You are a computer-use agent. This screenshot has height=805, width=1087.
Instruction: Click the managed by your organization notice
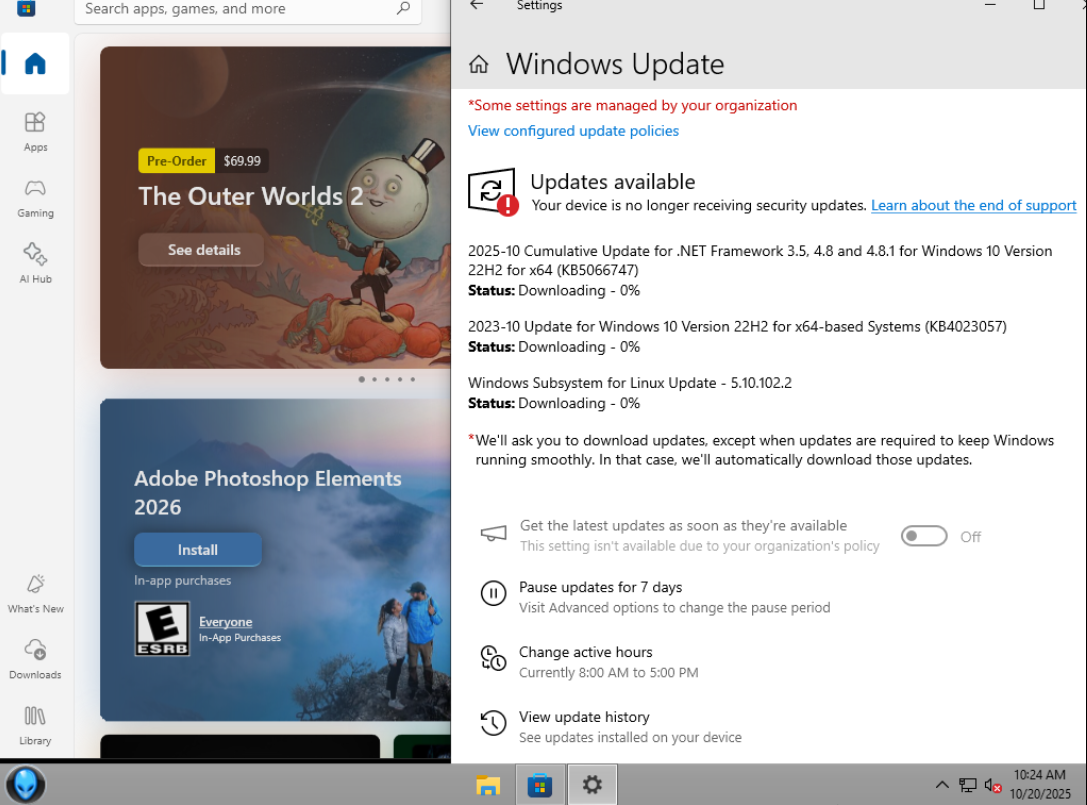coord(632,105)
